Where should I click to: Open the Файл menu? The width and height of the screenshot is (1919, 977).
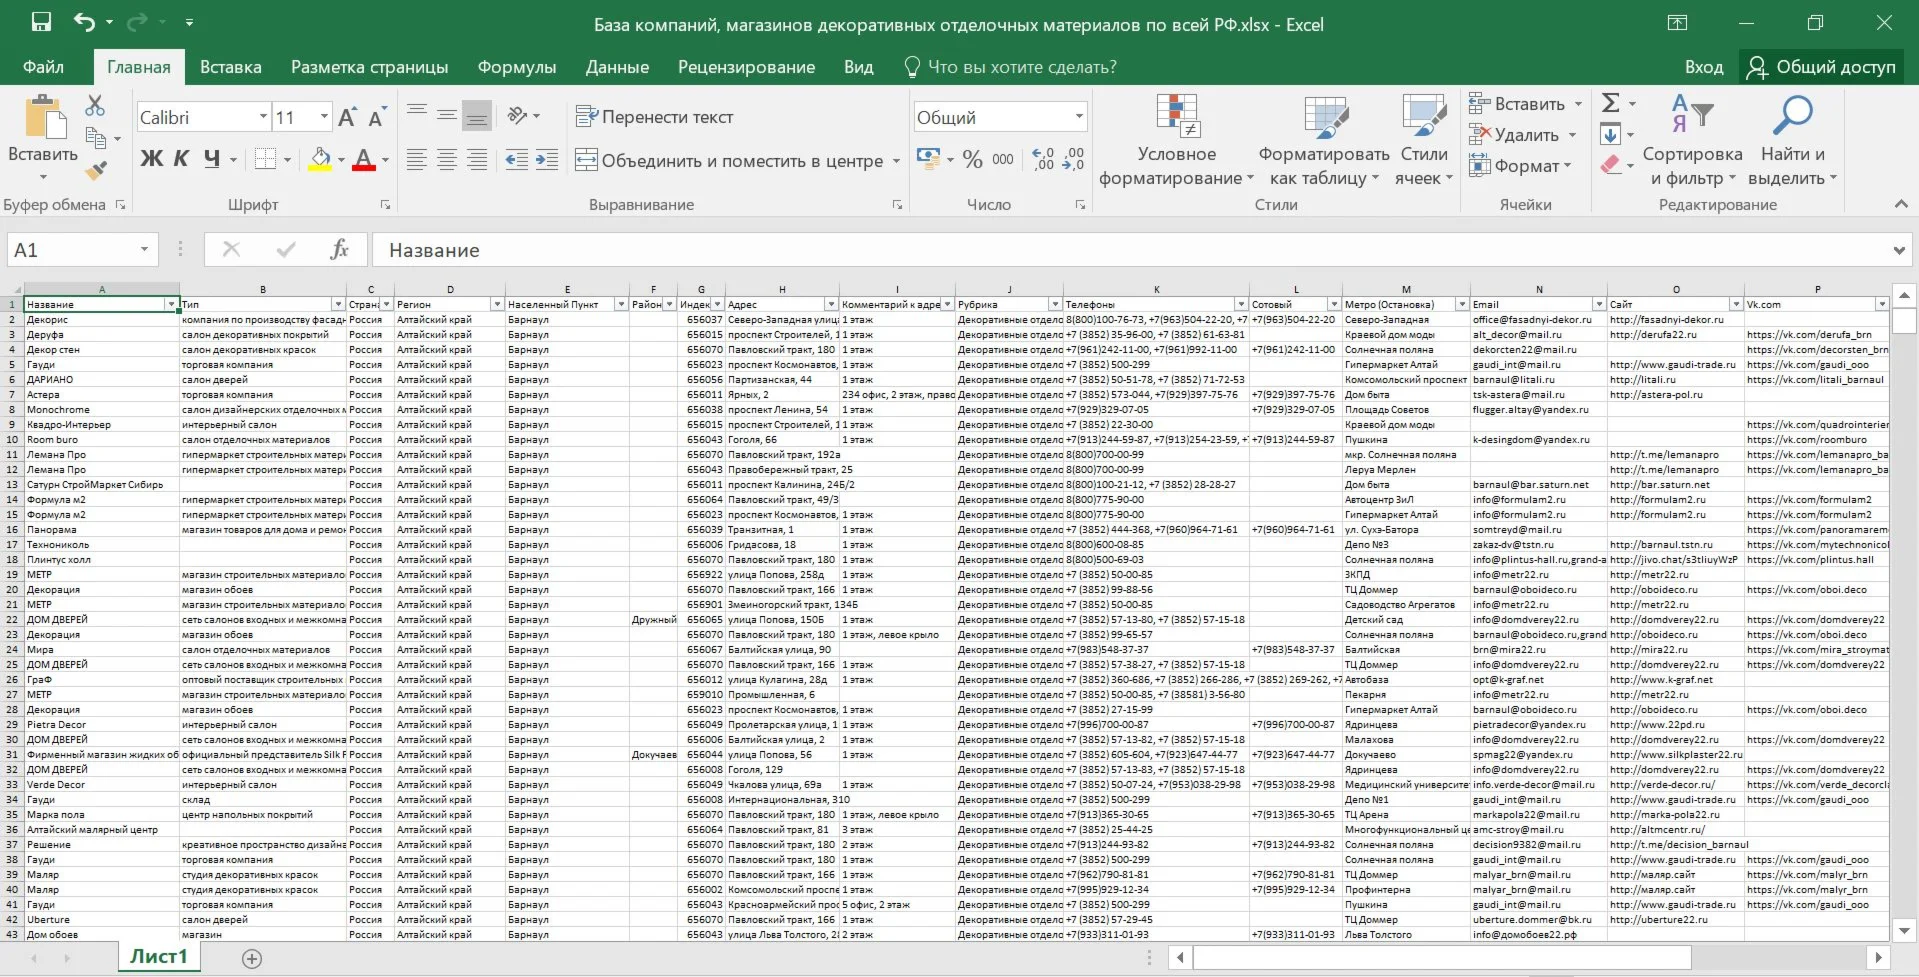43,67
